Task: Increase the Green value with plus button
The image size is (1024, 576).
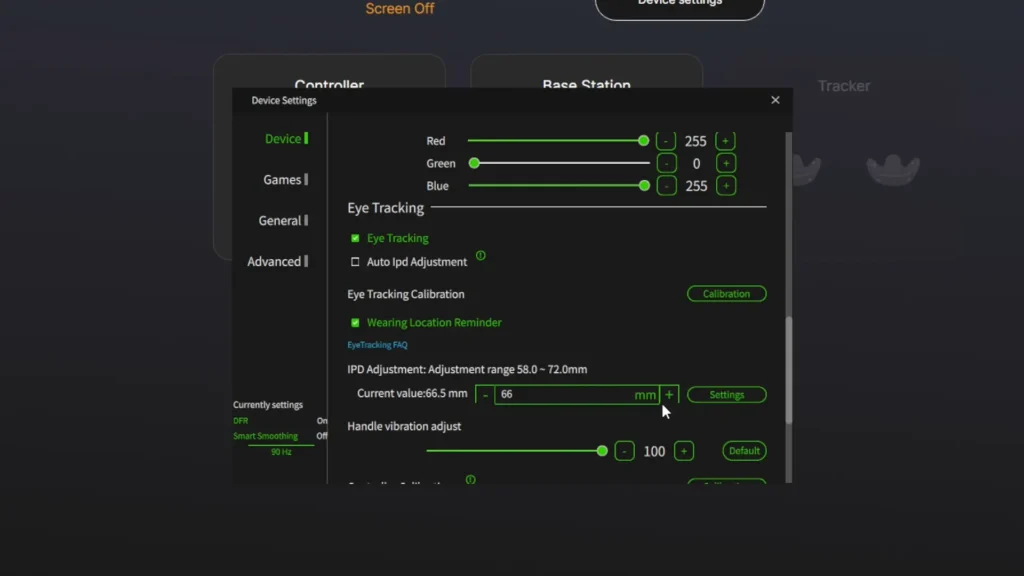Action: (726, 163)
